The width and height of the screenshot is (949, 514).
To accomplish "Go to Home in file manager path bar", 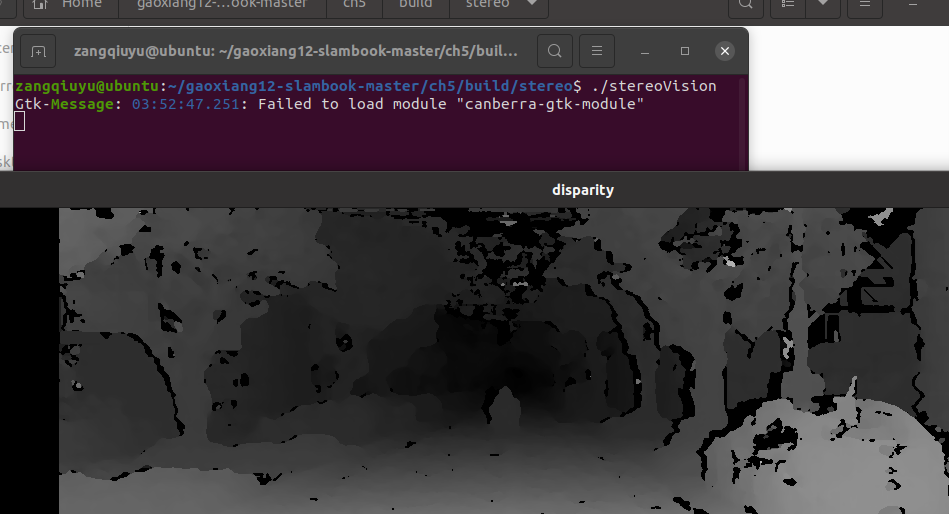I will pyautogui.click(x=70, y=6).
